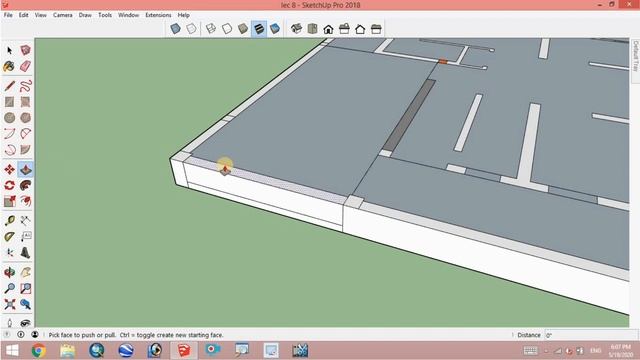Select the Follow Me tool
Image resolution: width=640 pixels, height=360 pixels.
[25, 185]
